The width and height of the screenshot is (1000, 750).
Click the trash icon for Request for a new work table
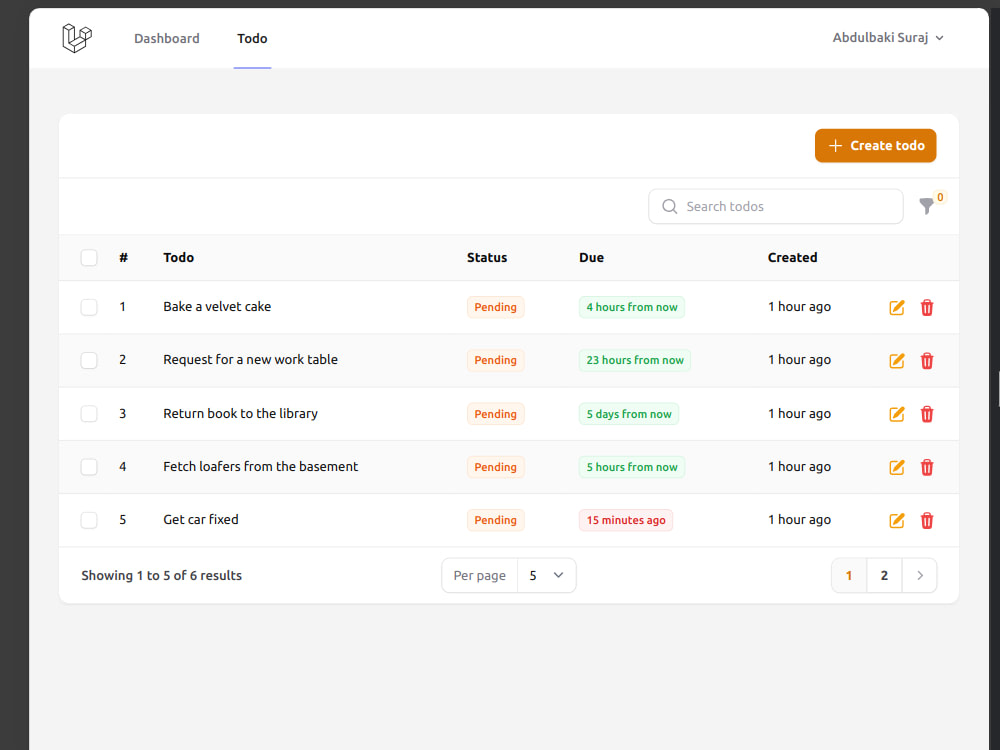coord(927,360)
